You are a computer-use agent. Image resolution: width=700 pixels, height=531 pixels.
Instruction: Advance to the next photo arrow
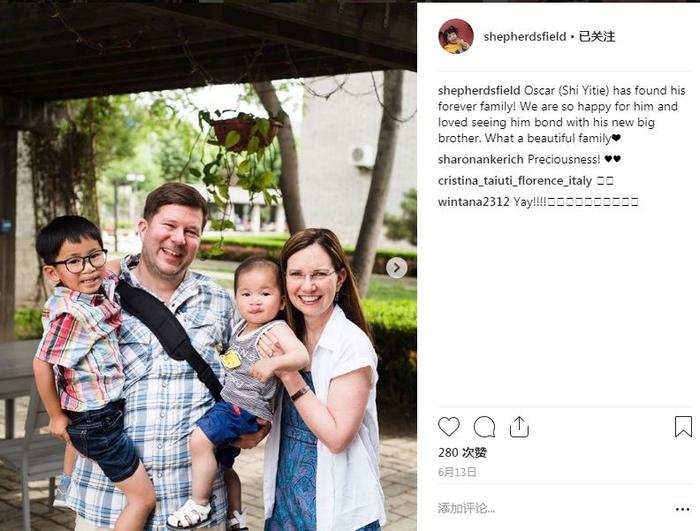click(396, 268)
